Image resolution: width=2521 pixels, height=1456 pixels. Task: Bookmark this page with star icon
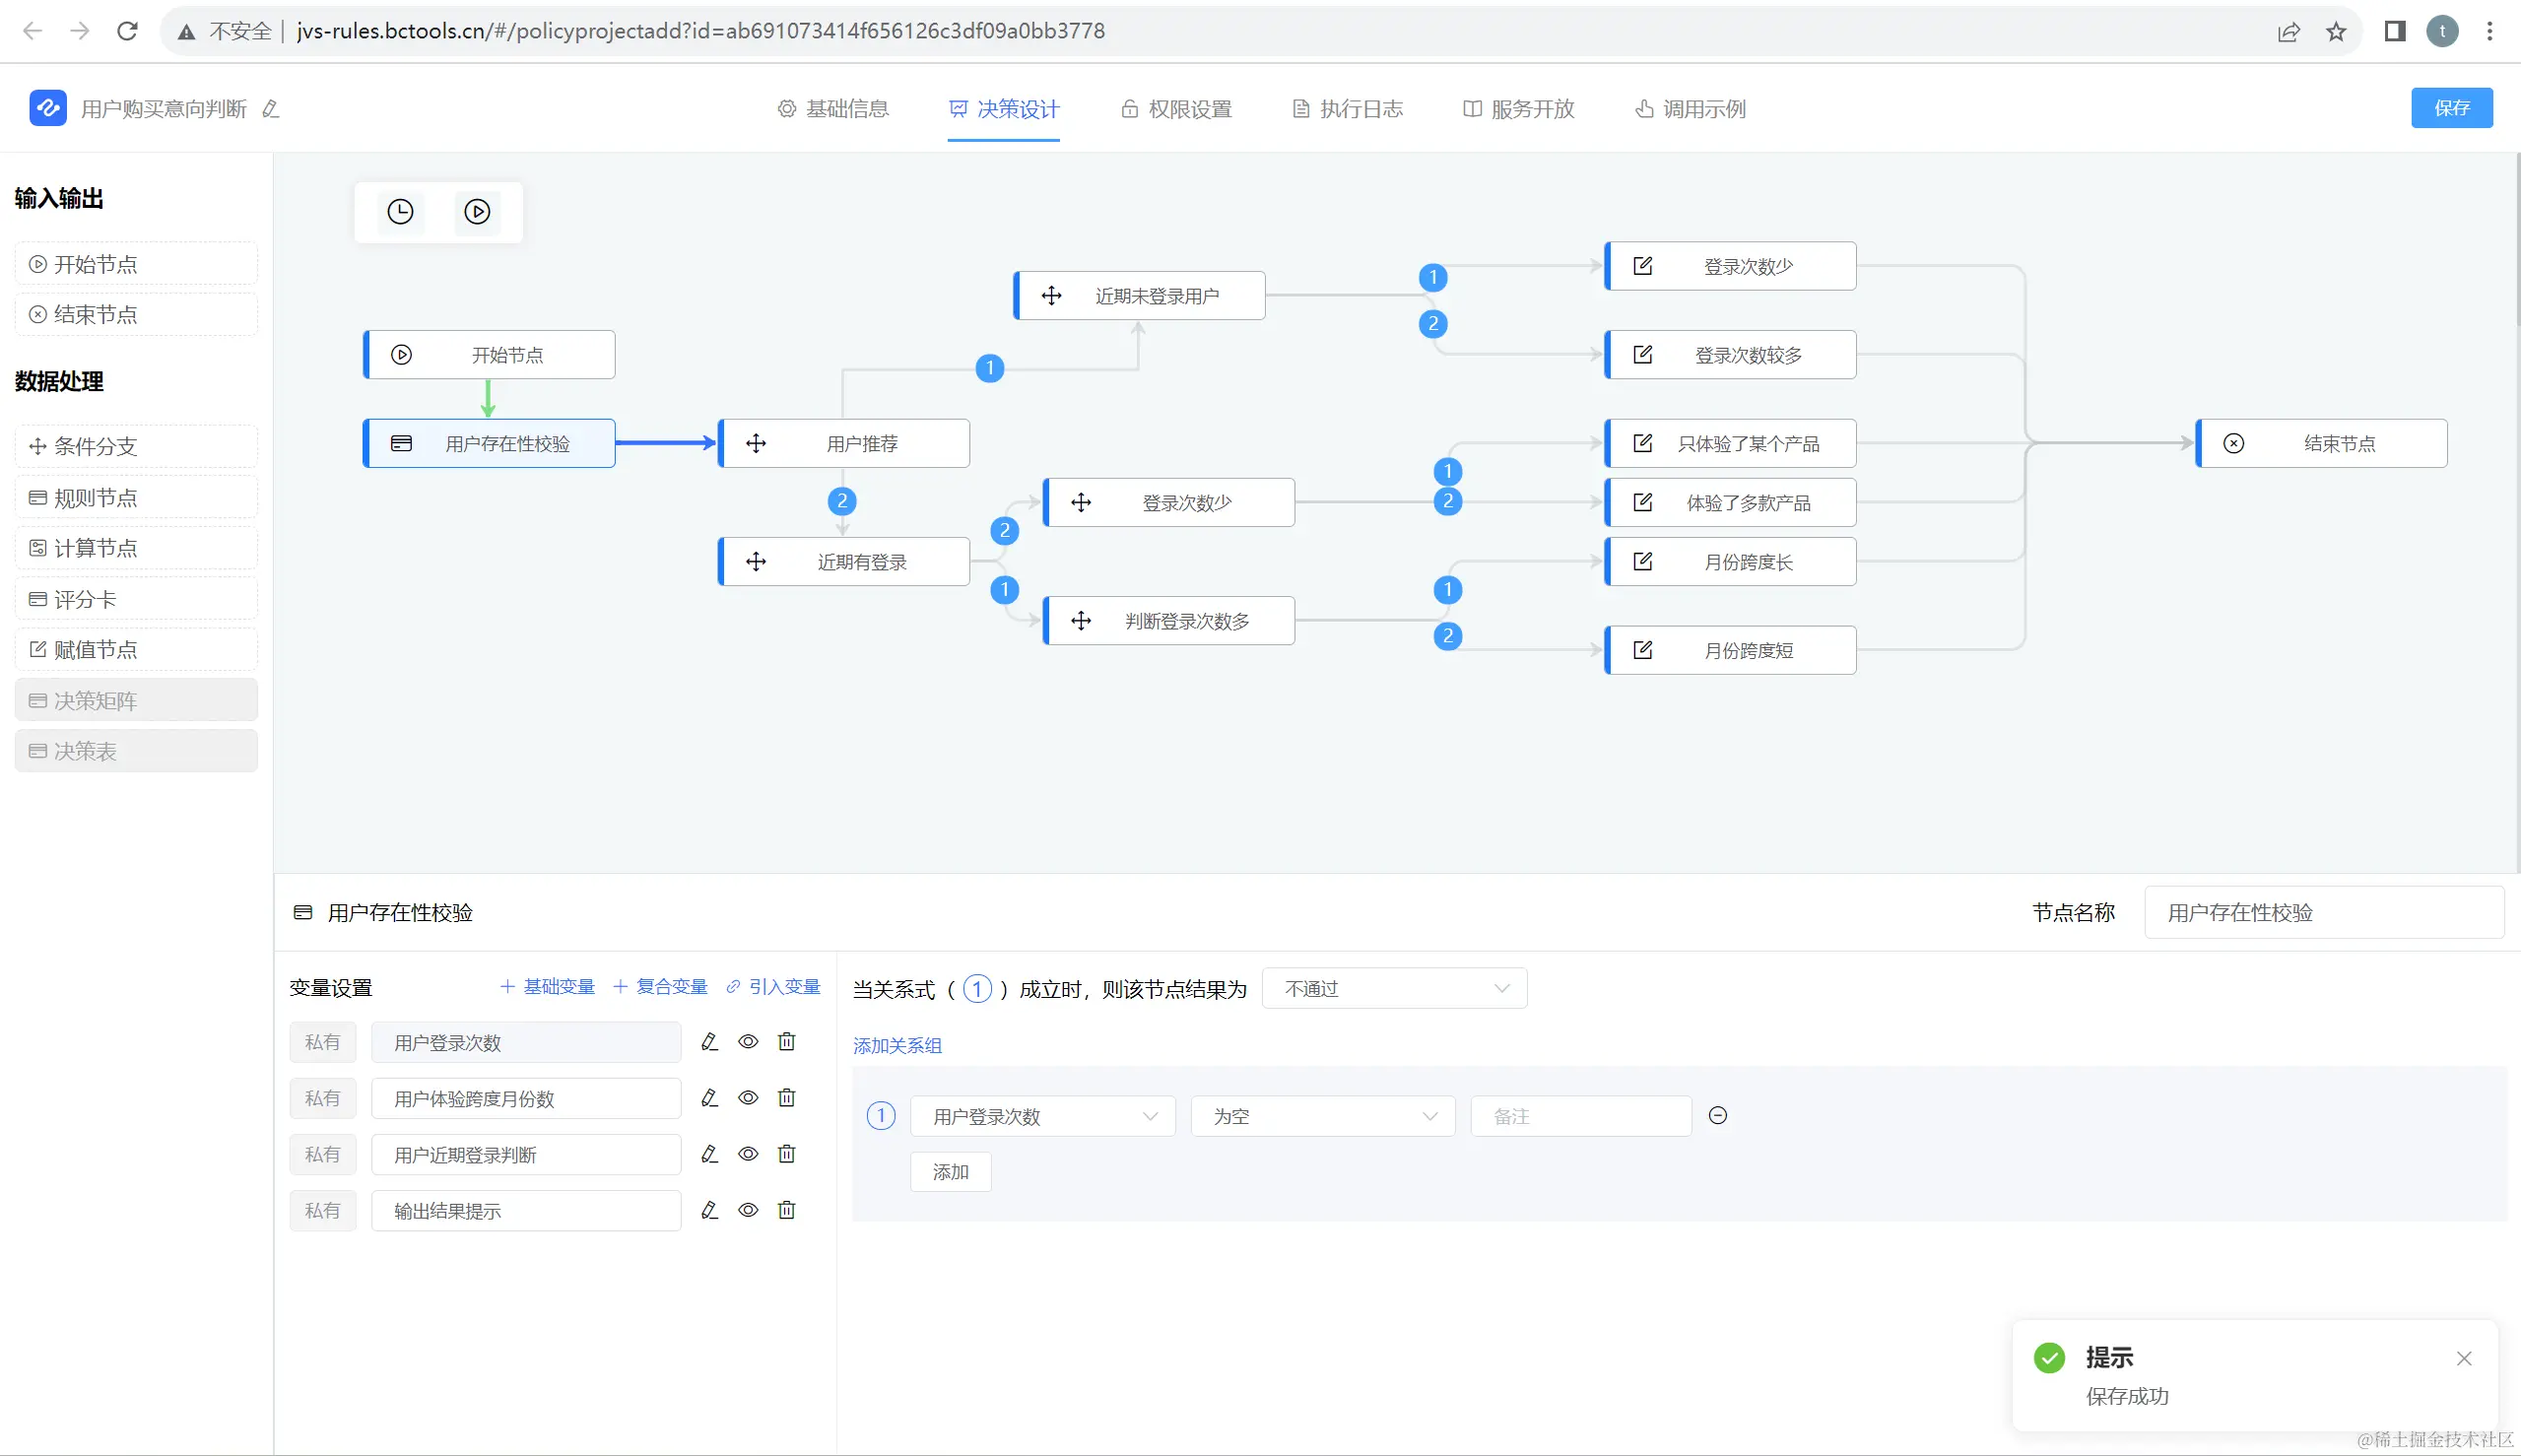2336,31
